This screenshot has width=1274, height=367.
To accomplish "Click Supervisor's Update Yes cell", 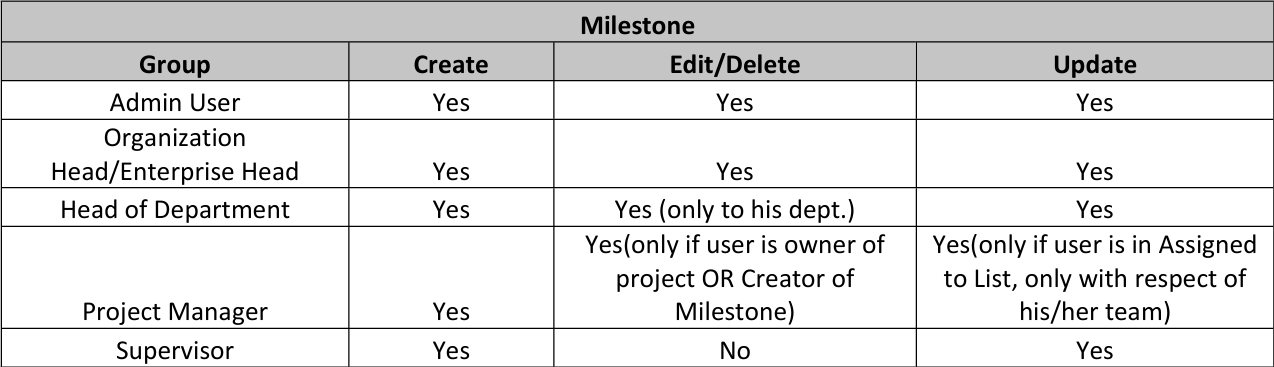I will pos(1094,350).
